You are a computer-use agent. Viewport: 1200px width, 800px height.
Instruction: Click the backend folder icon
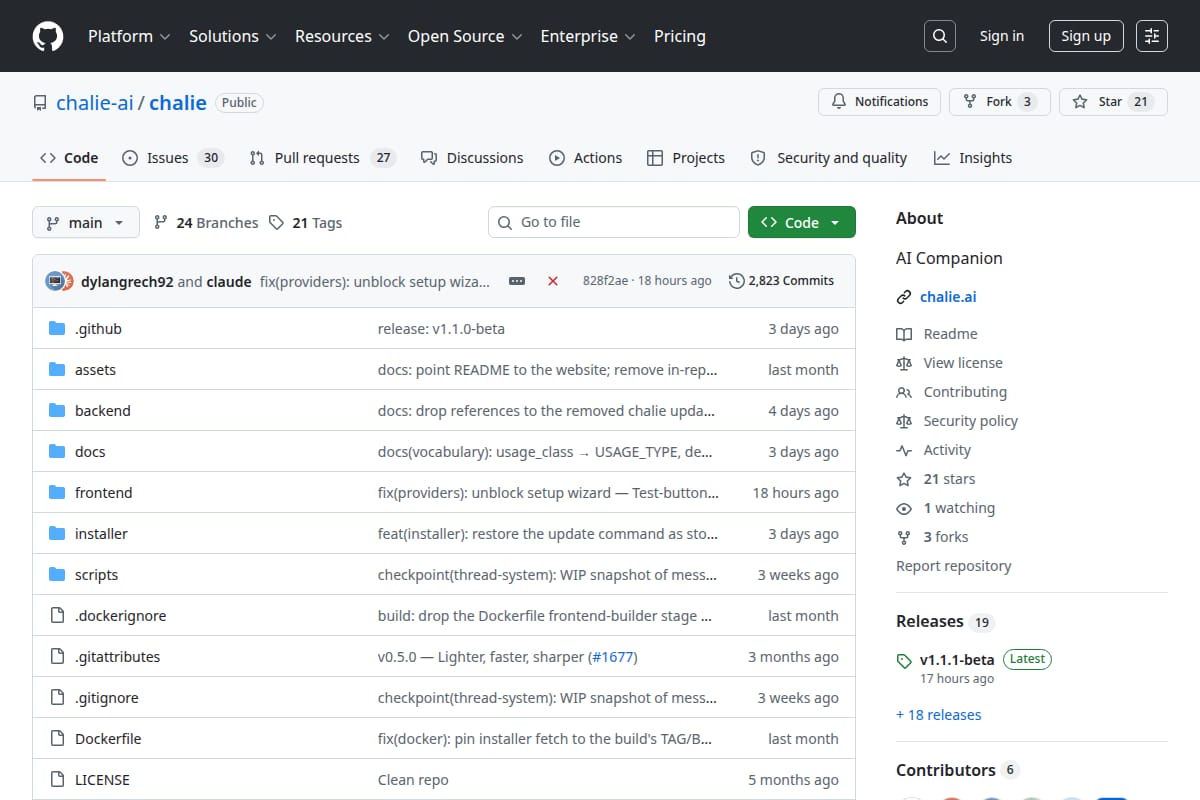[x=57, y=411]
